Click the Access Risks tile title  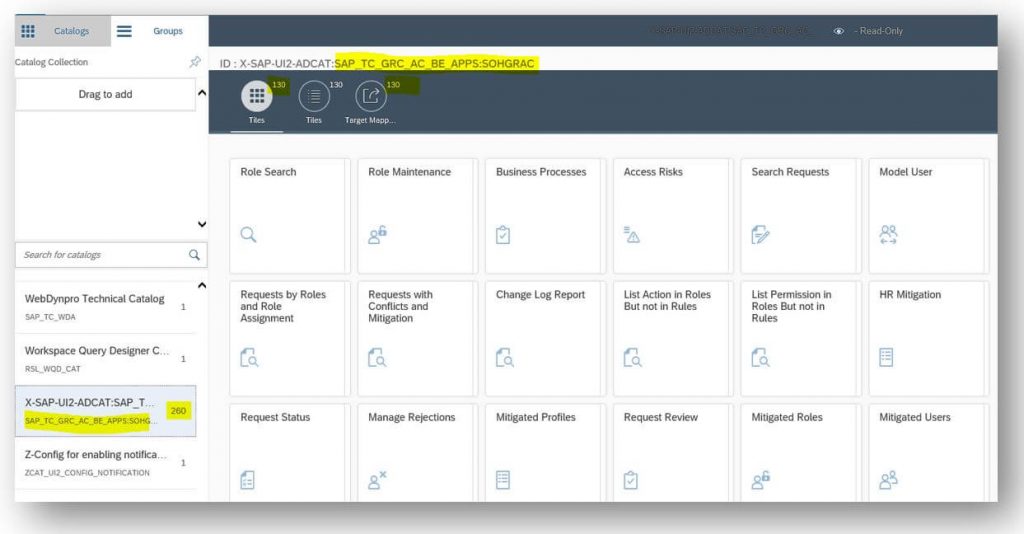pos(653,172)
